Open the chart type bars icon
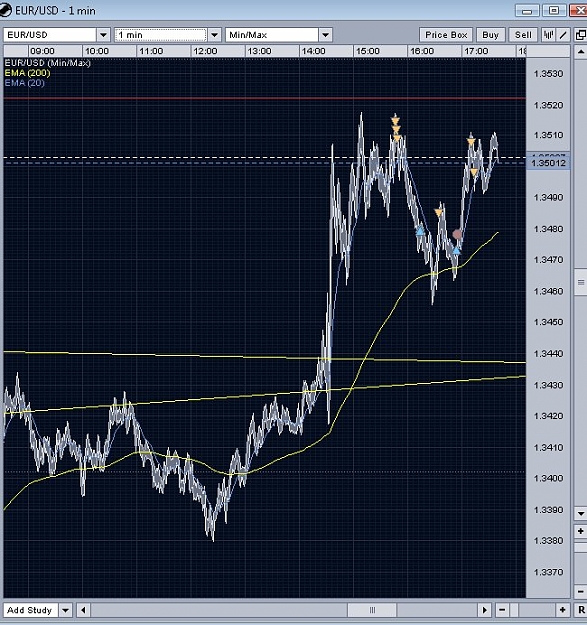This screenshot has height=625, width=587. (x=549, y=35)
